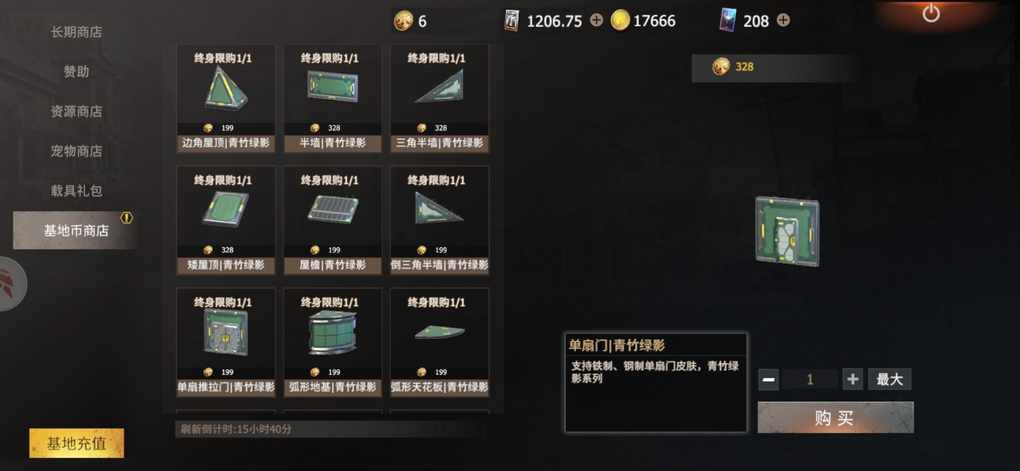Pick the 屋檐|青竹绿影 item
The image size is (1020, 471).
tap(332, 221)
